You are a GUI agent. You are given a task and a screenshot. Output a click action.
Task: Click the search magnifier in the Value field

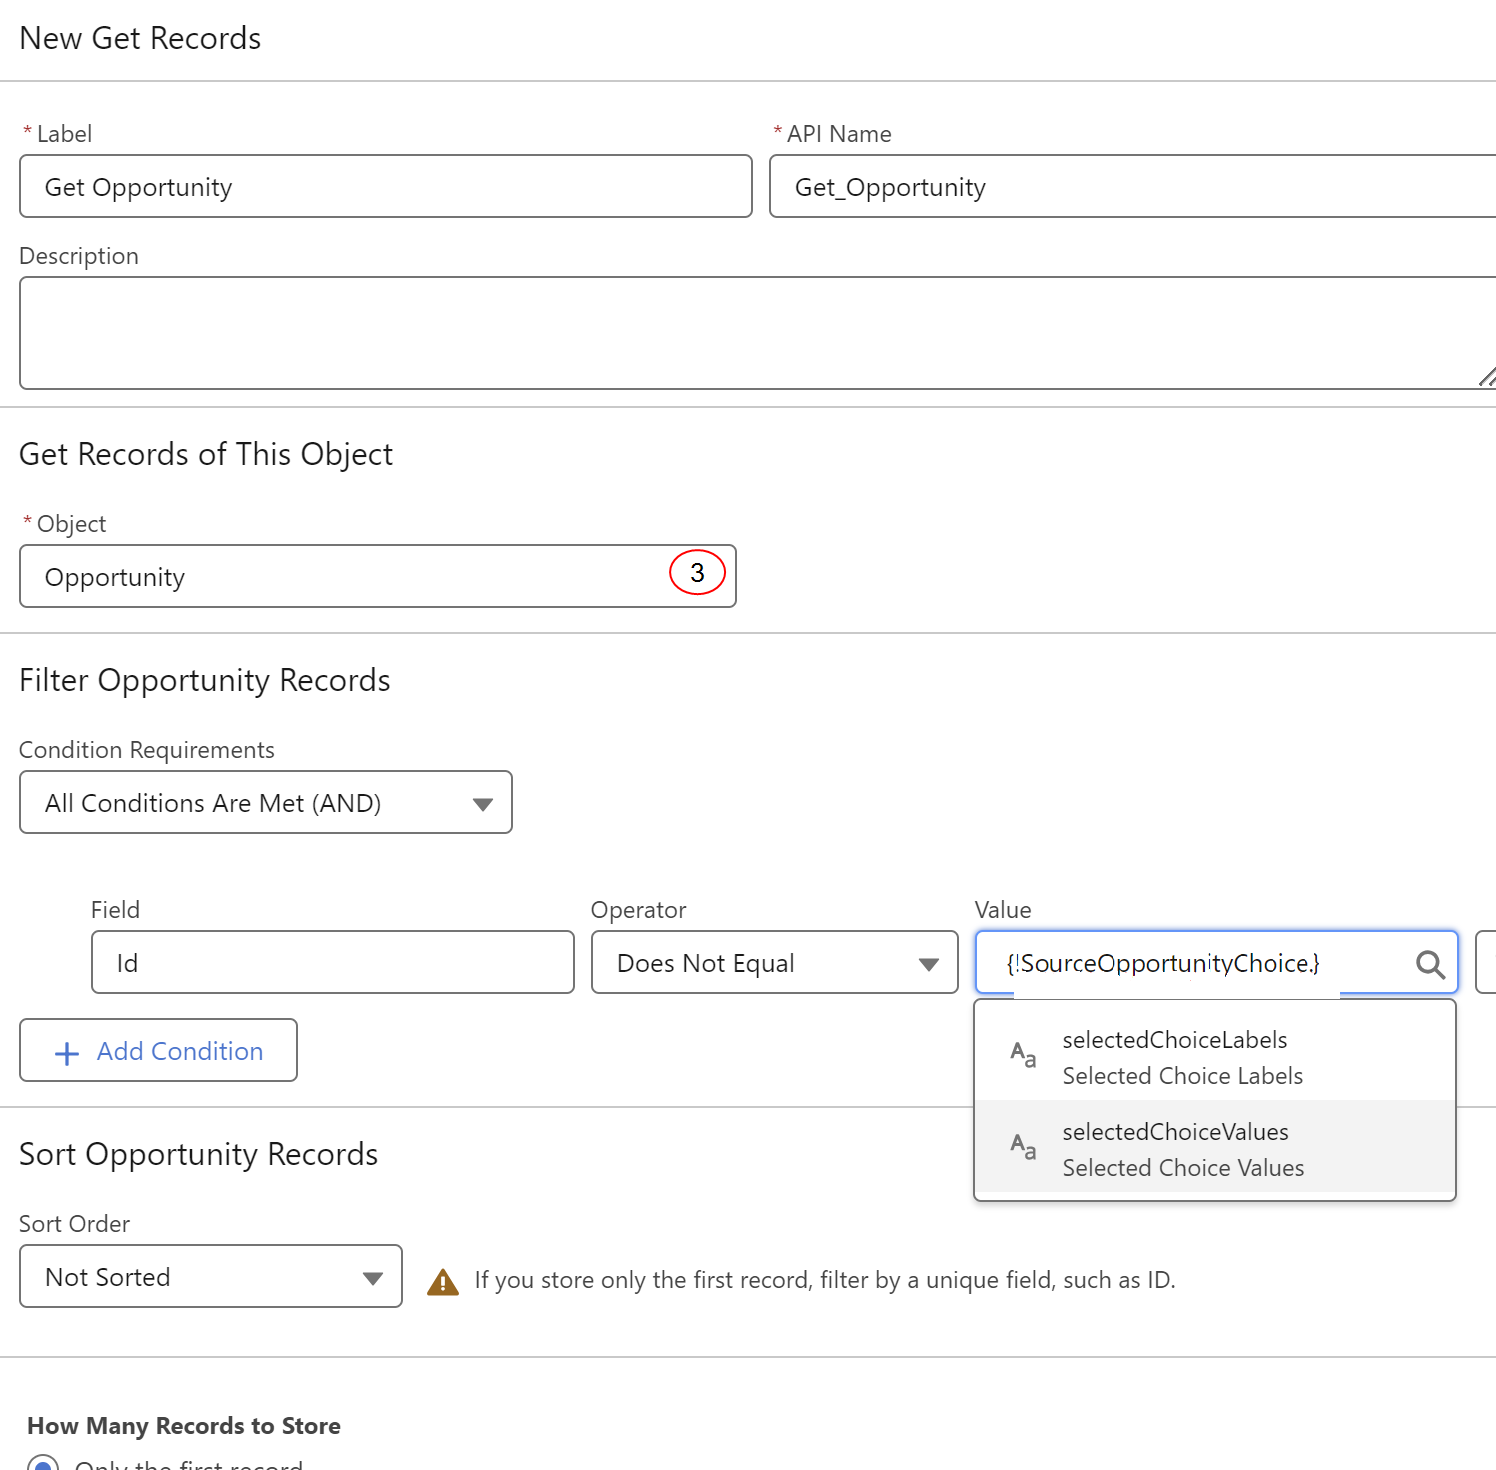(1430, 964)
